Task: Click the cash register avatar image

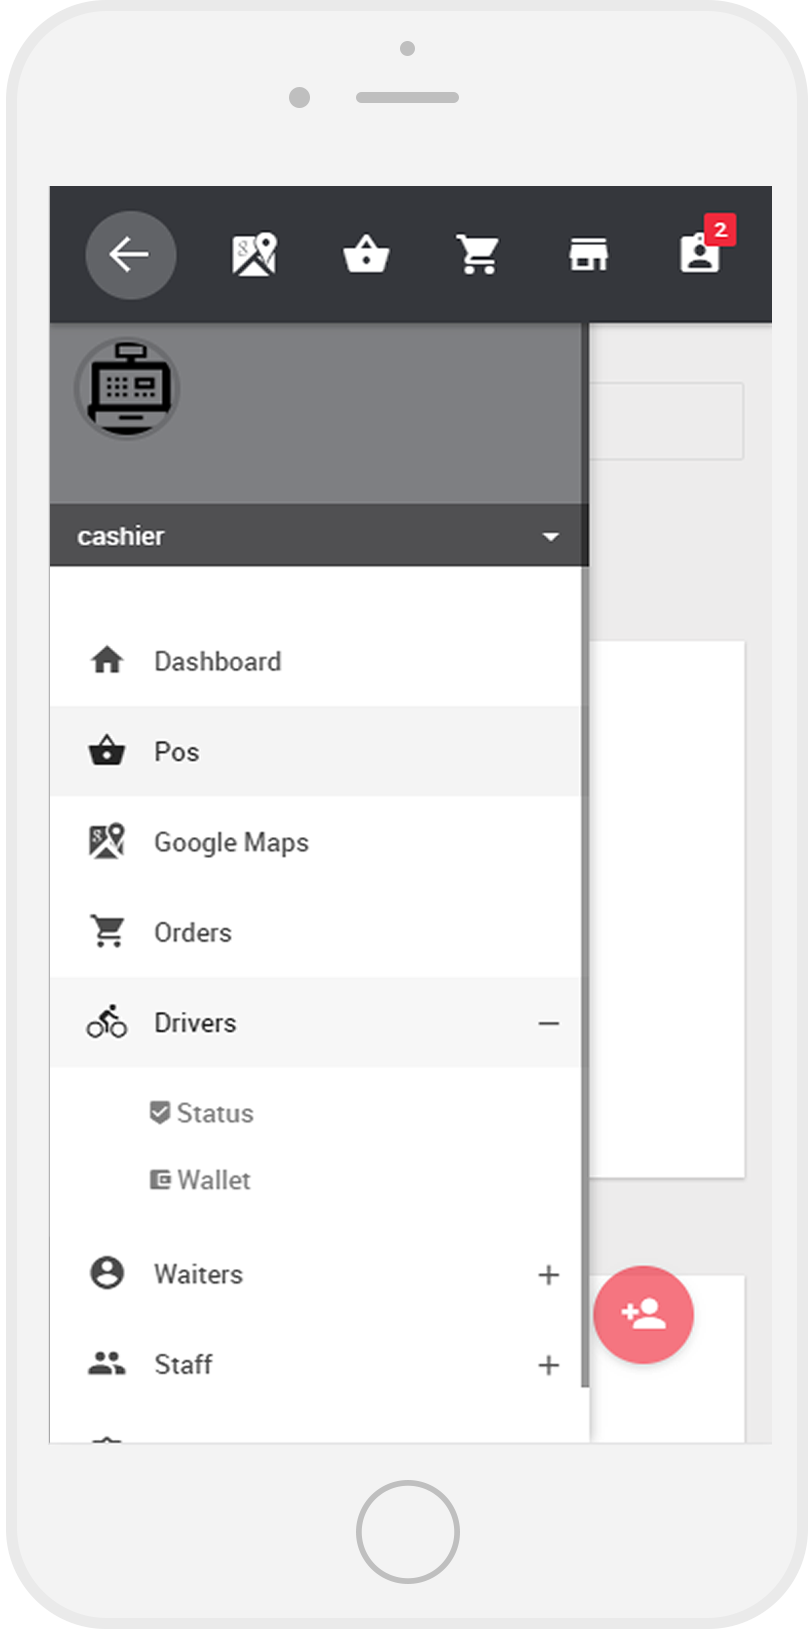Action: [x=127, y=388]
